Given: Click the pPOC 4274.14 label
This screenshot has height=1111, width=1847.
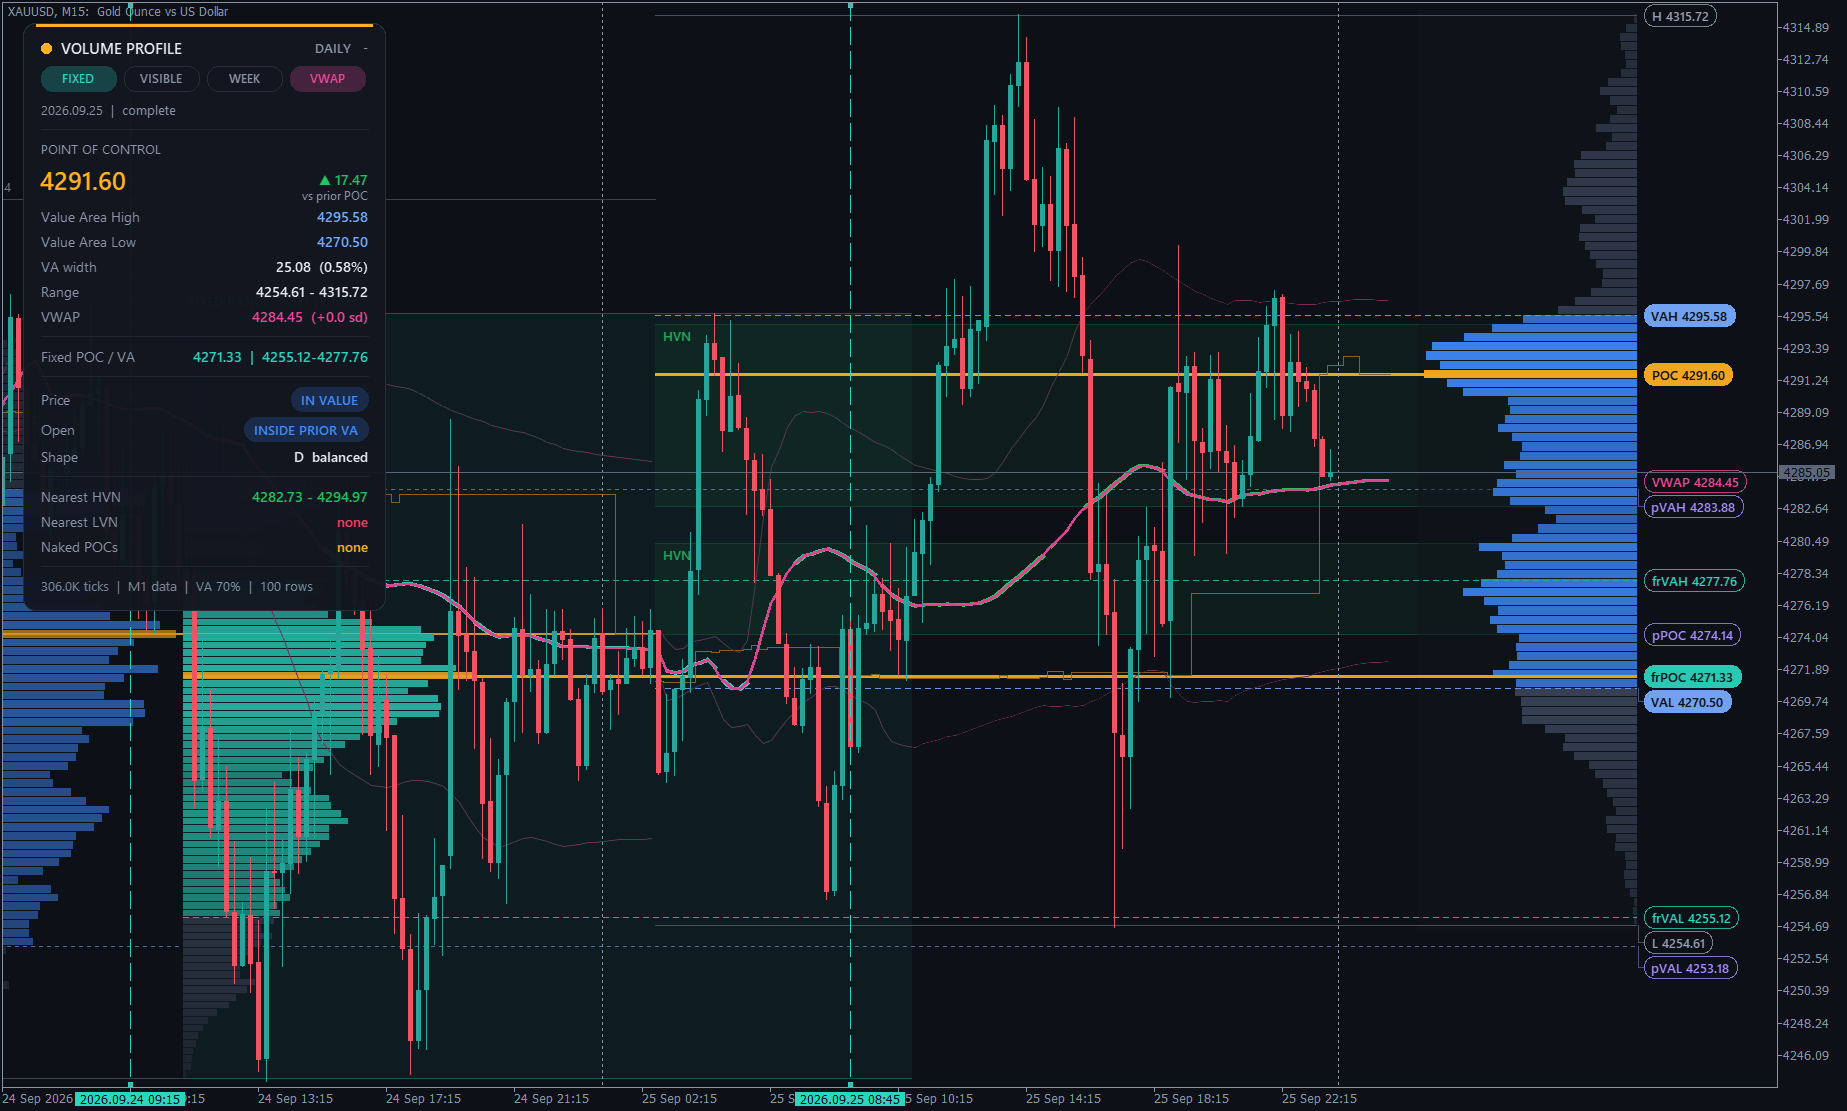Looking at the screenshot, I should [1692, 636].
